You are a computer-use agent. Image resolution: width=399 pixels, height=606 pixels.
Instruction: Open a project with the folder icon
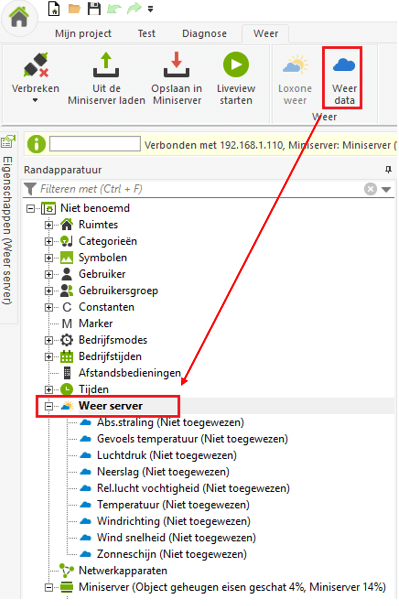[74, 8]
